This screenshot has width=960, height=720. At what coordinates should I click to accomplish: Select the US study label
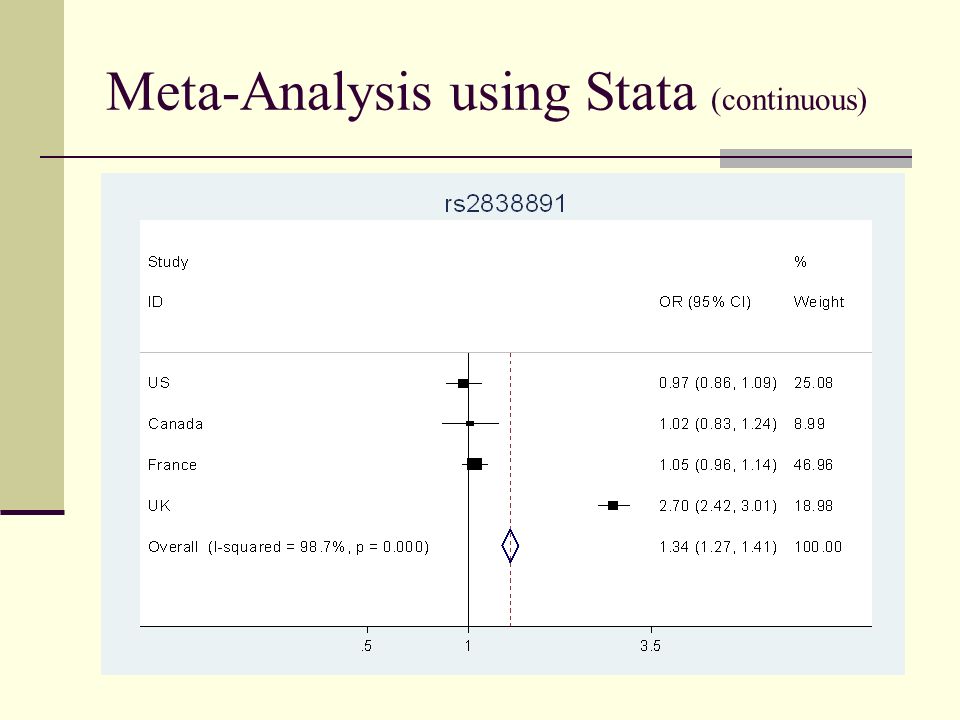[x=159, y=383]
